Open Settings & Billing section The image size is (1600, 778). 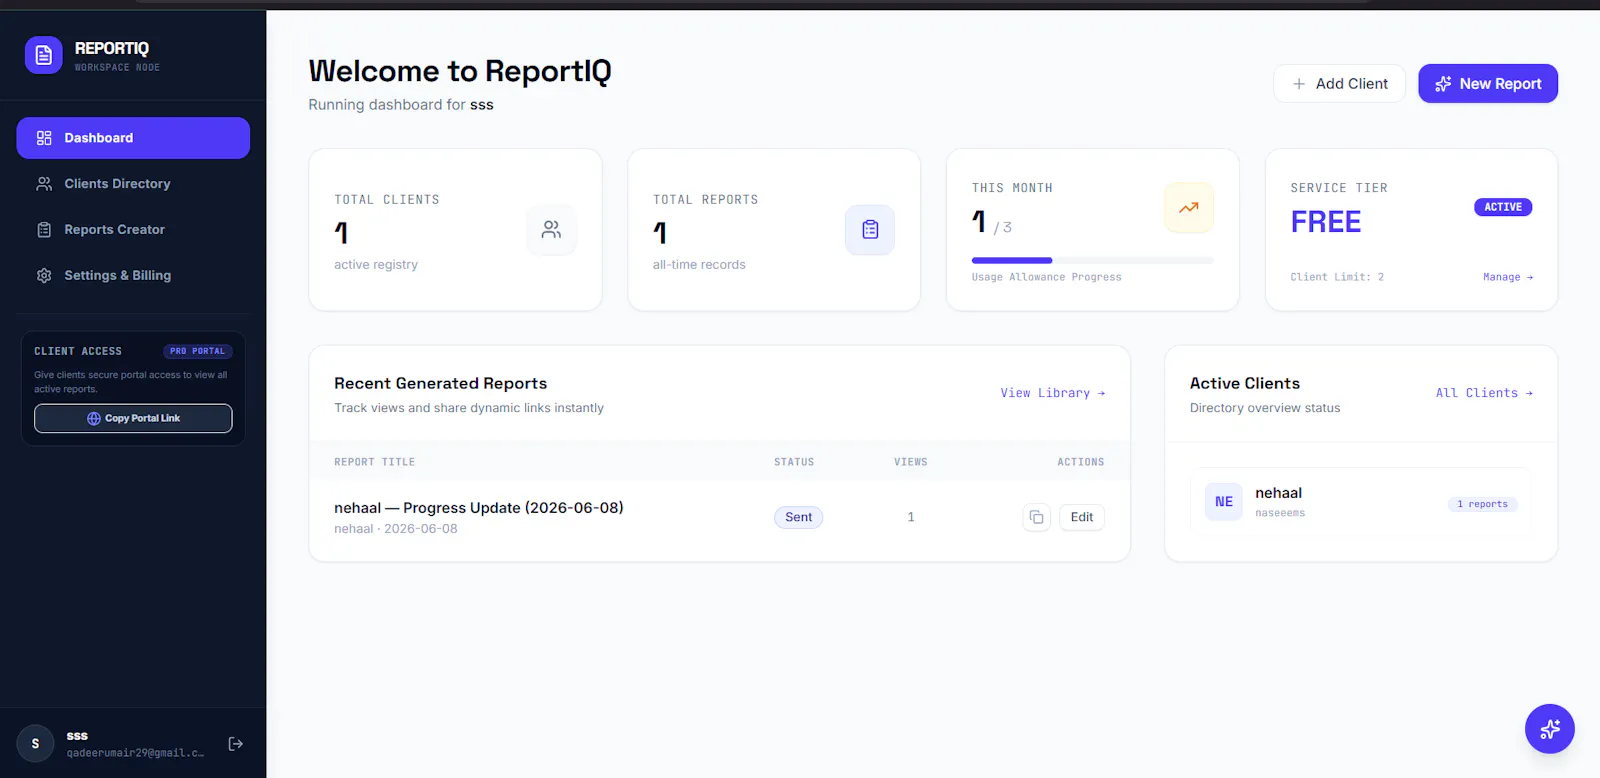tap(133, 275)
